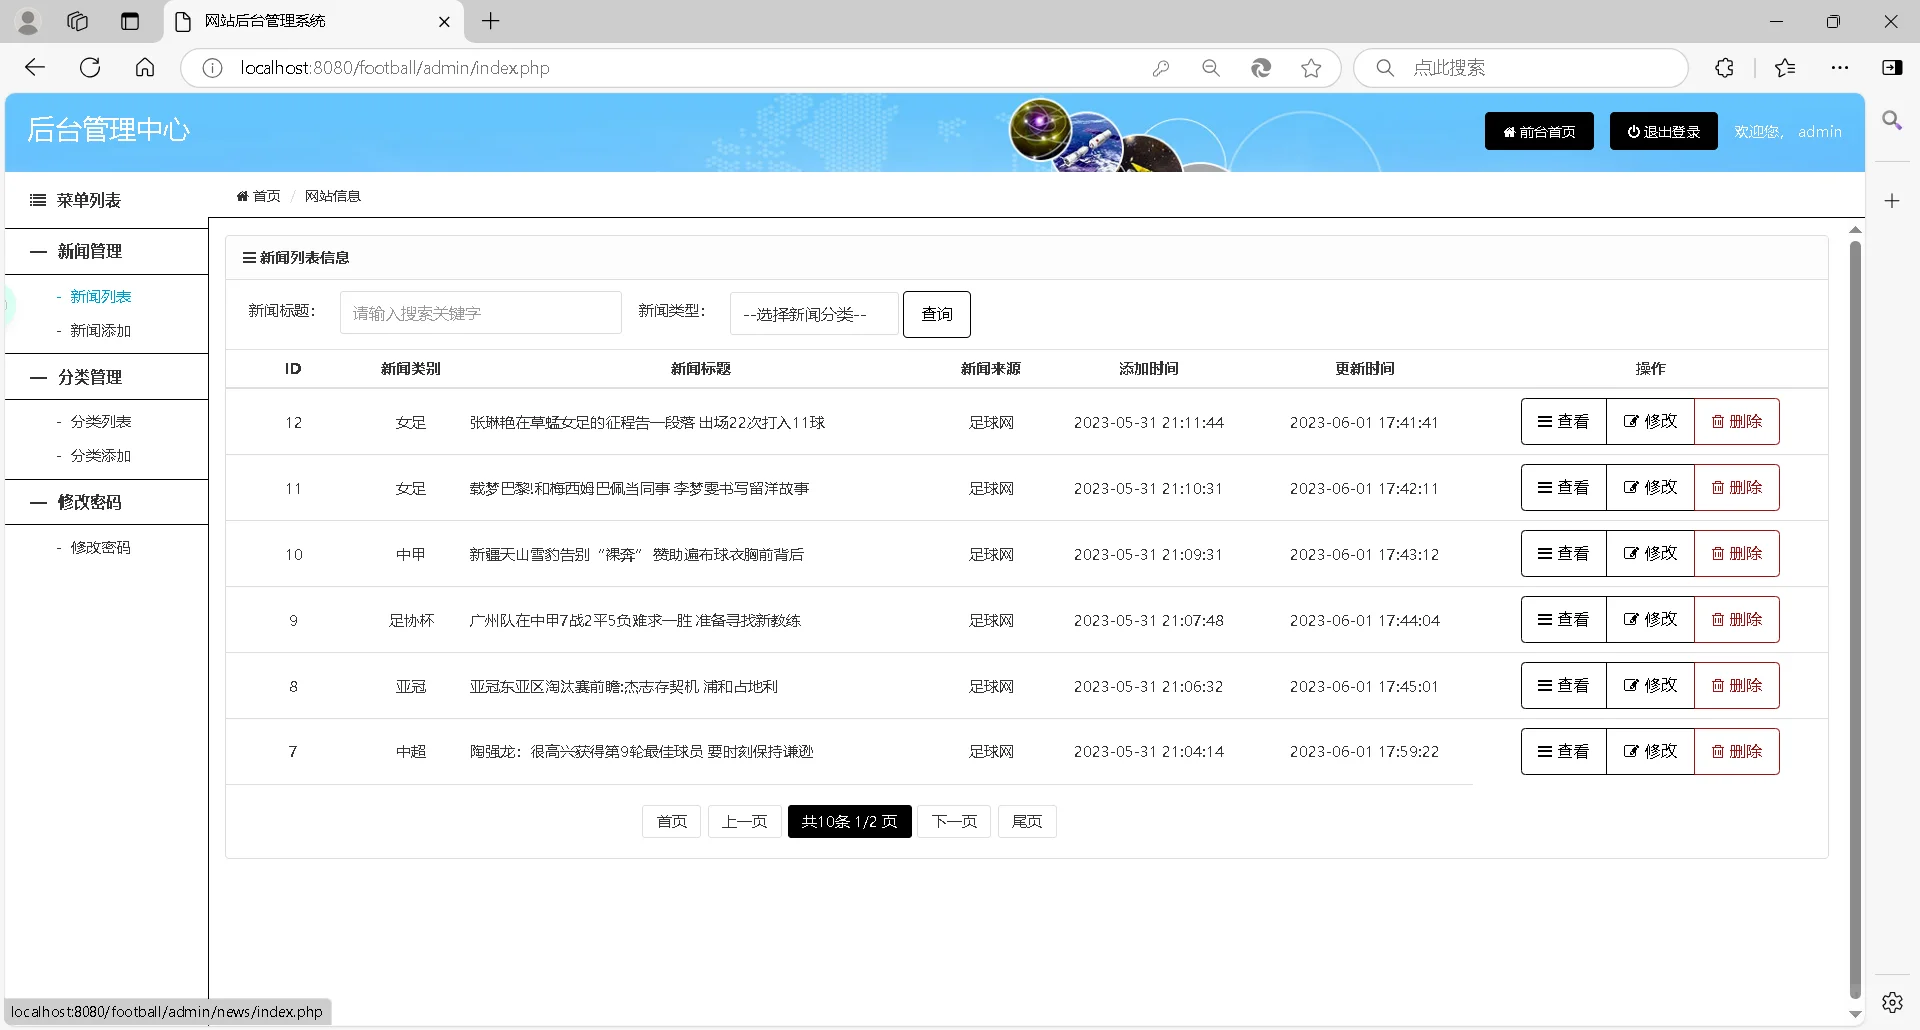Click the hamburger icon beside 菜单列表
This screenshot has width=1920, height=1030.
[37, 200]
